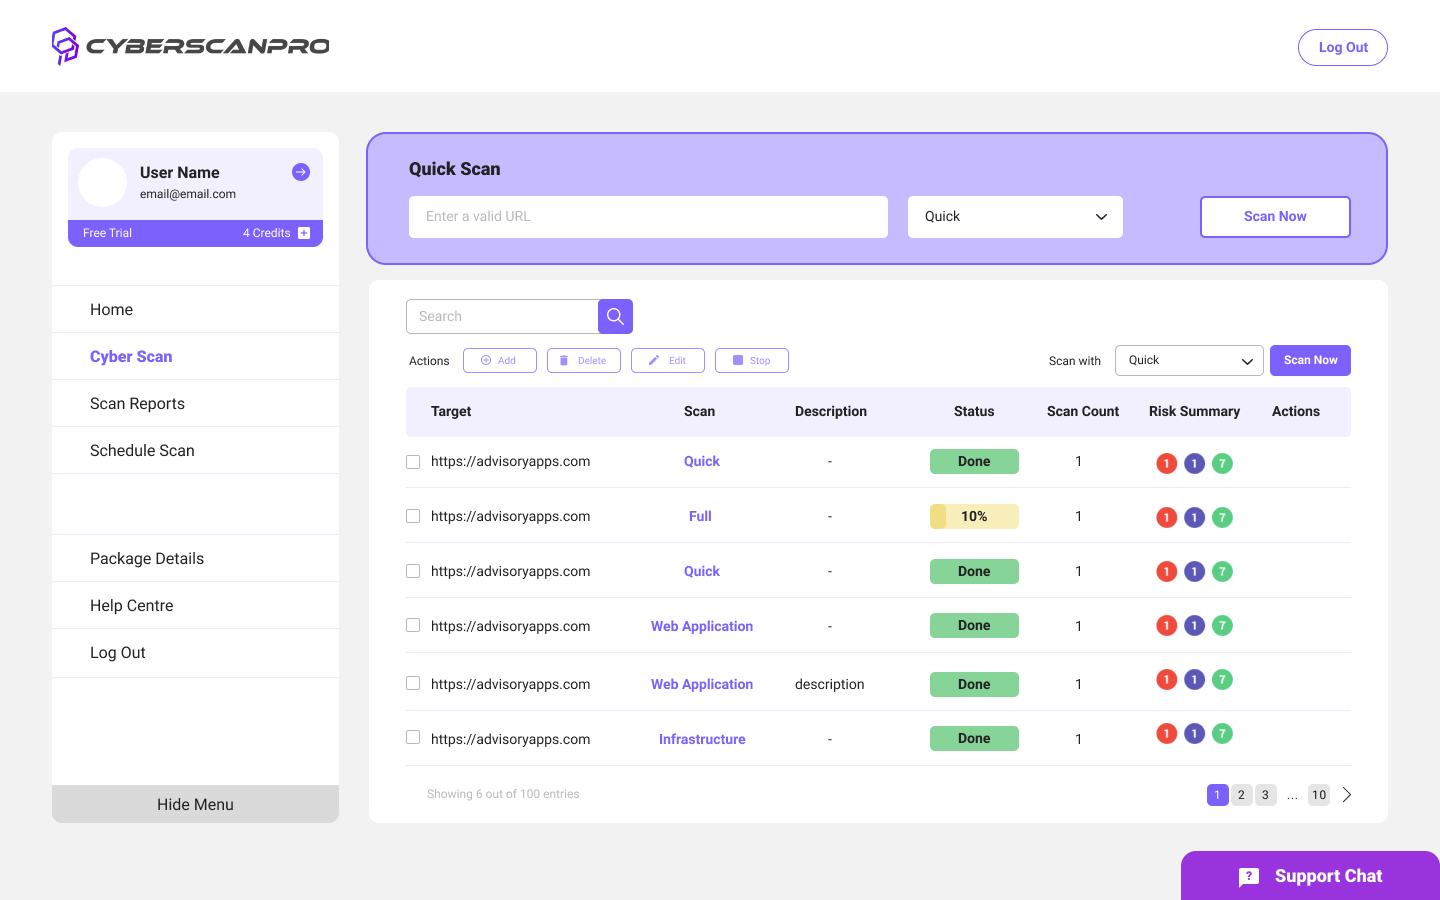This screenshot has height=900, width=1440.
Task: Select current page 1 button
Action: click(1217, 795)
